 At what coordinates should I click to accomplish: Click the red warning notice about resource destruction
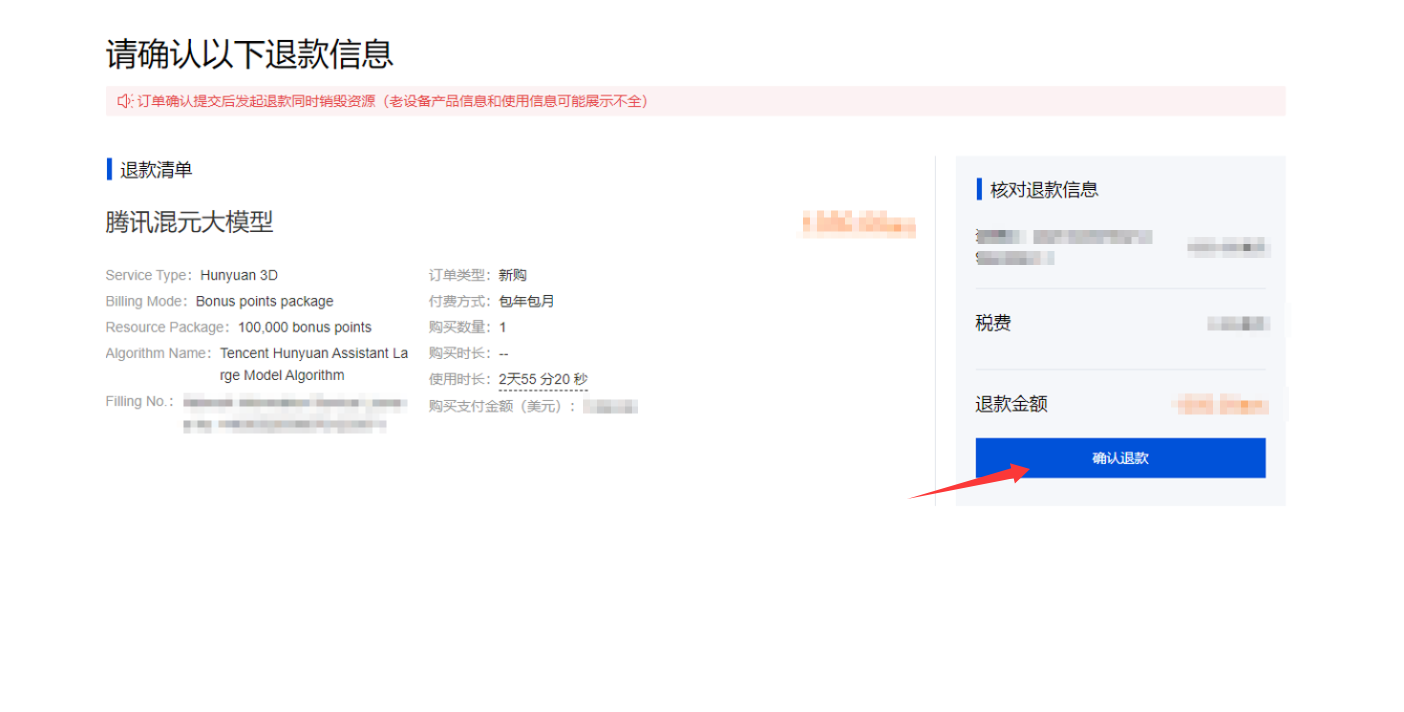[695, 101]
